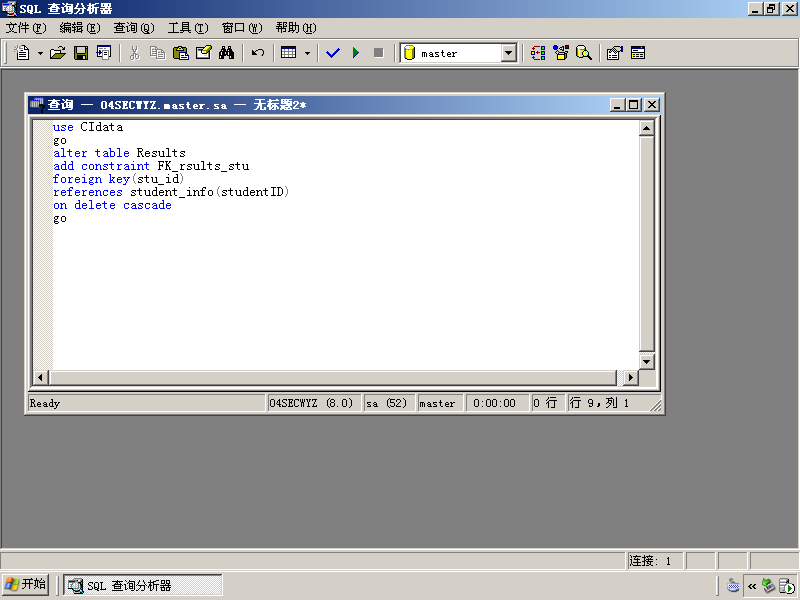Click 'master' in the query status bar
Image resolution: width=800 pixels, height=600 pixels.
coord(440,403)
